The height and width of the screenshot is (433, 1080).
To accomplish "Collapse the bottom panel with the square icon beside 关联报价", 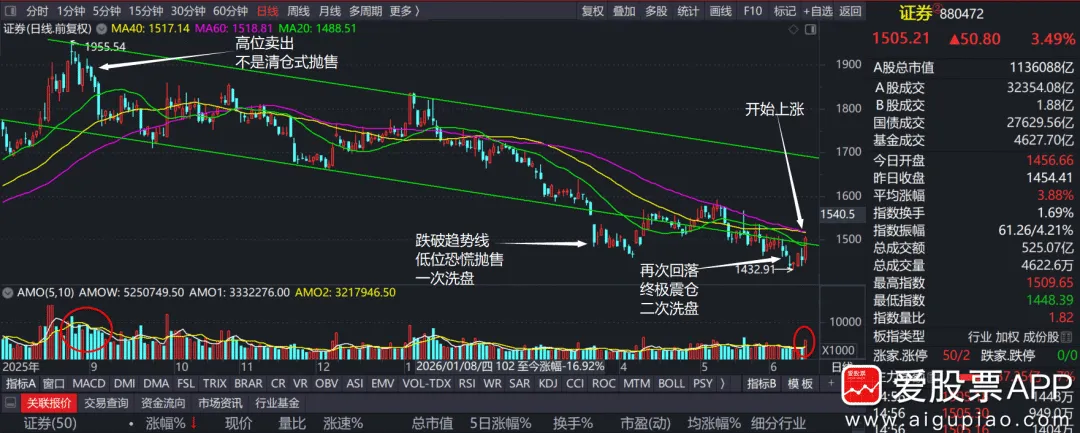I will pos(10,403).
